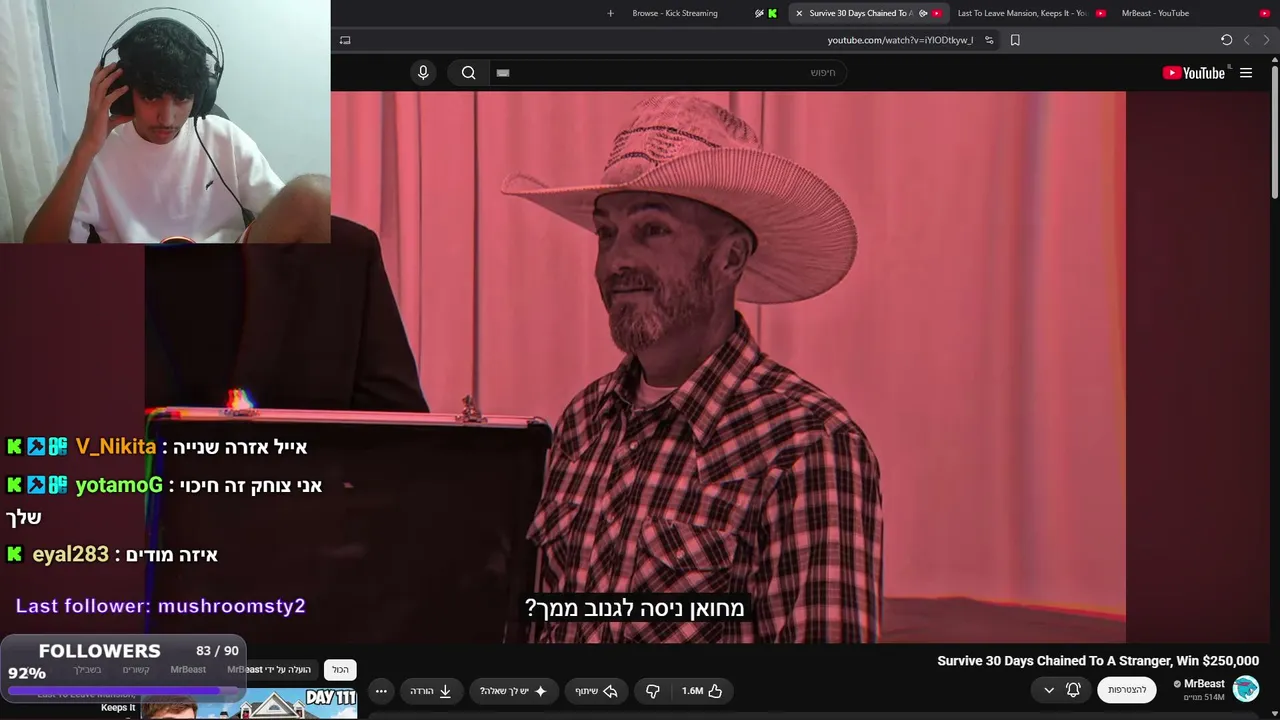Download the video with הורדה button

tap(432, 691)
